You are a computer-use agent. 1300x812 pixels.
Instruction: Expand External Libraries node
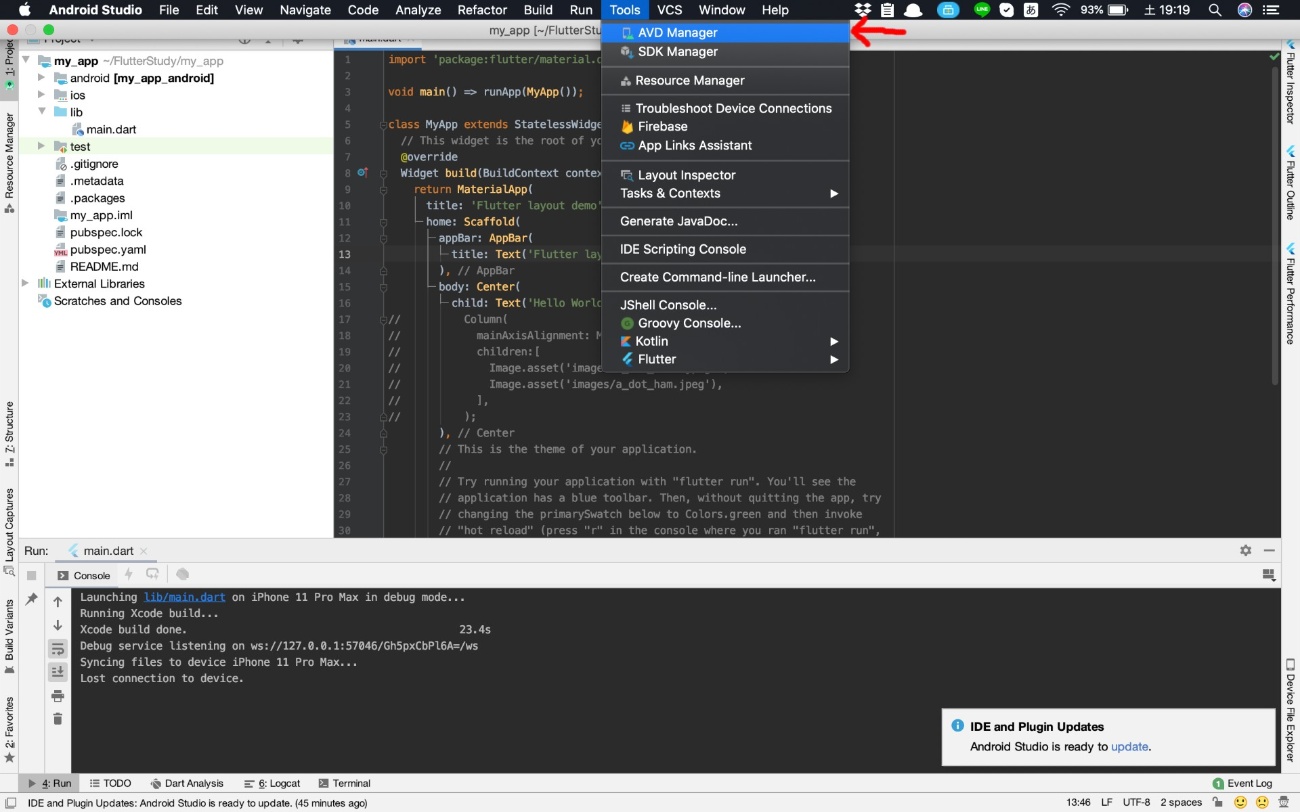[x=26, y=283]
